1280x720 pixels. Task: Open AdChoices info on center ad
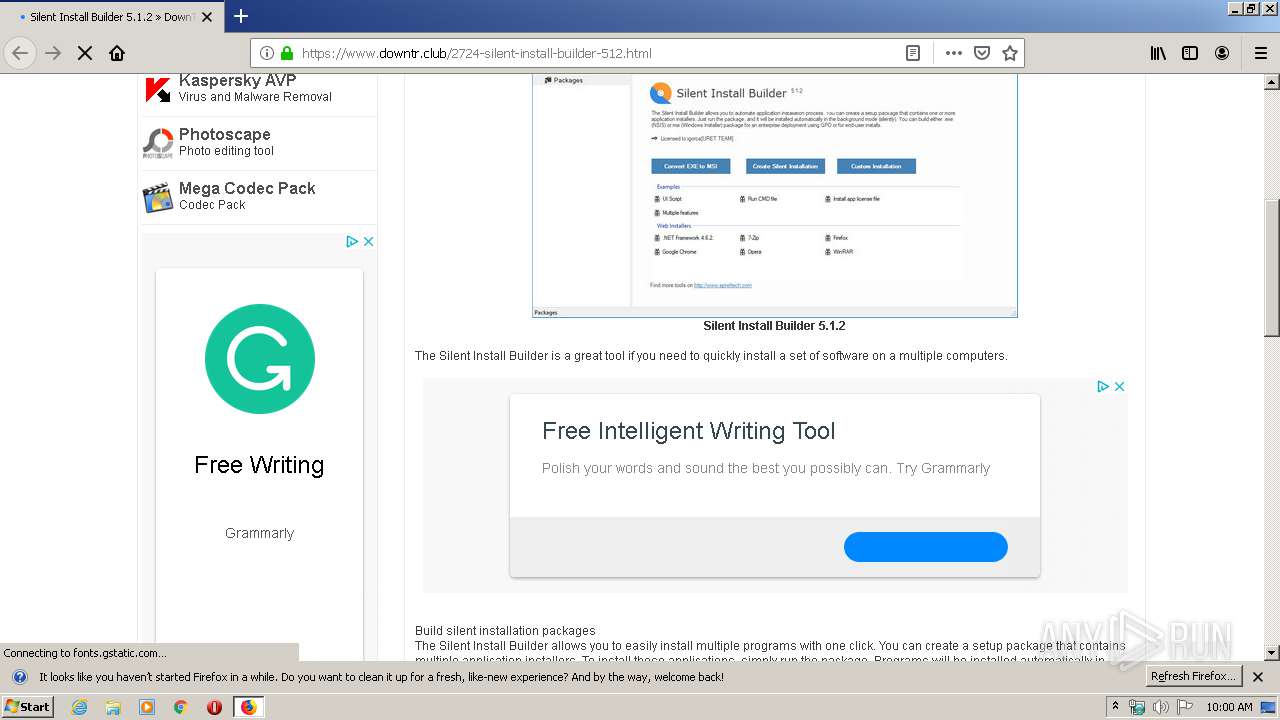1103,386
